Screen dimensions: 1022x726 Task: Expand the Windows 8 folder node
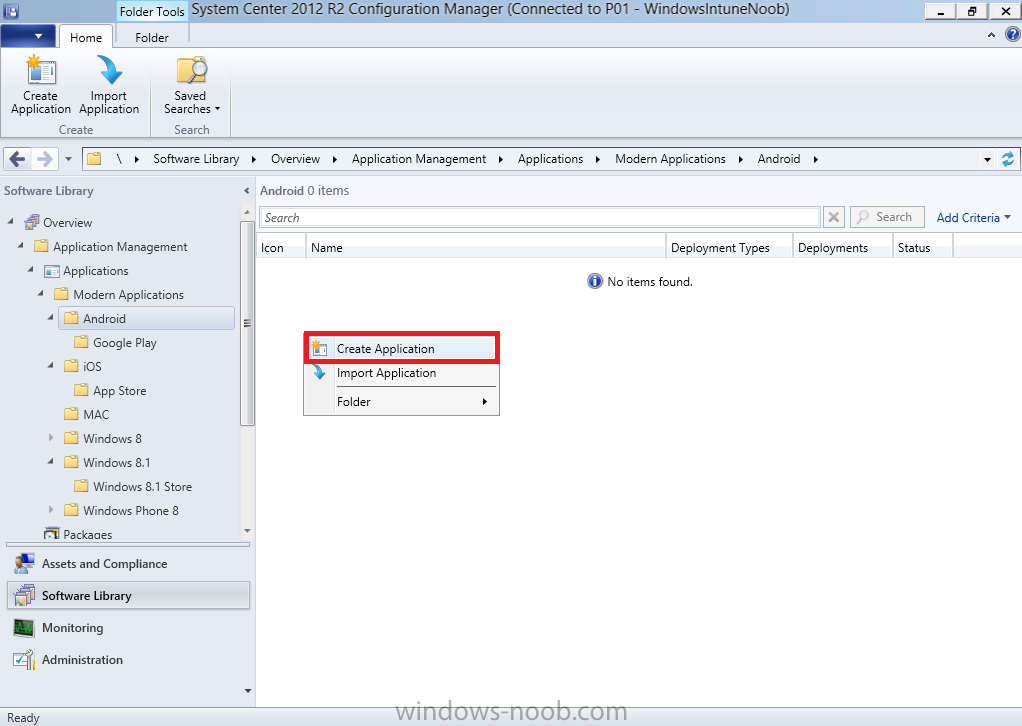click(51, 438)
